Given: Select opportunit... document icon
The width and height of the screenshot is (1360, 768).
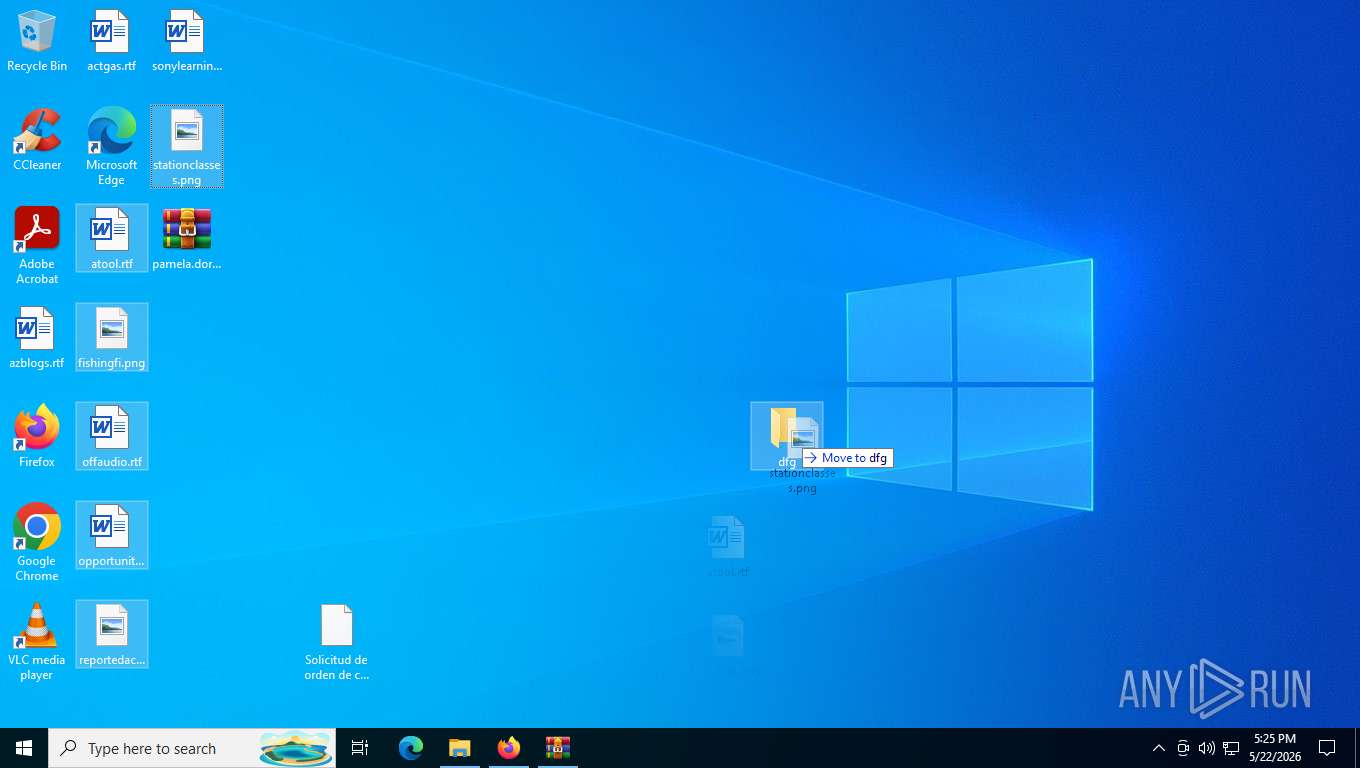Looking at the screenshot, I should click(111, 536).
